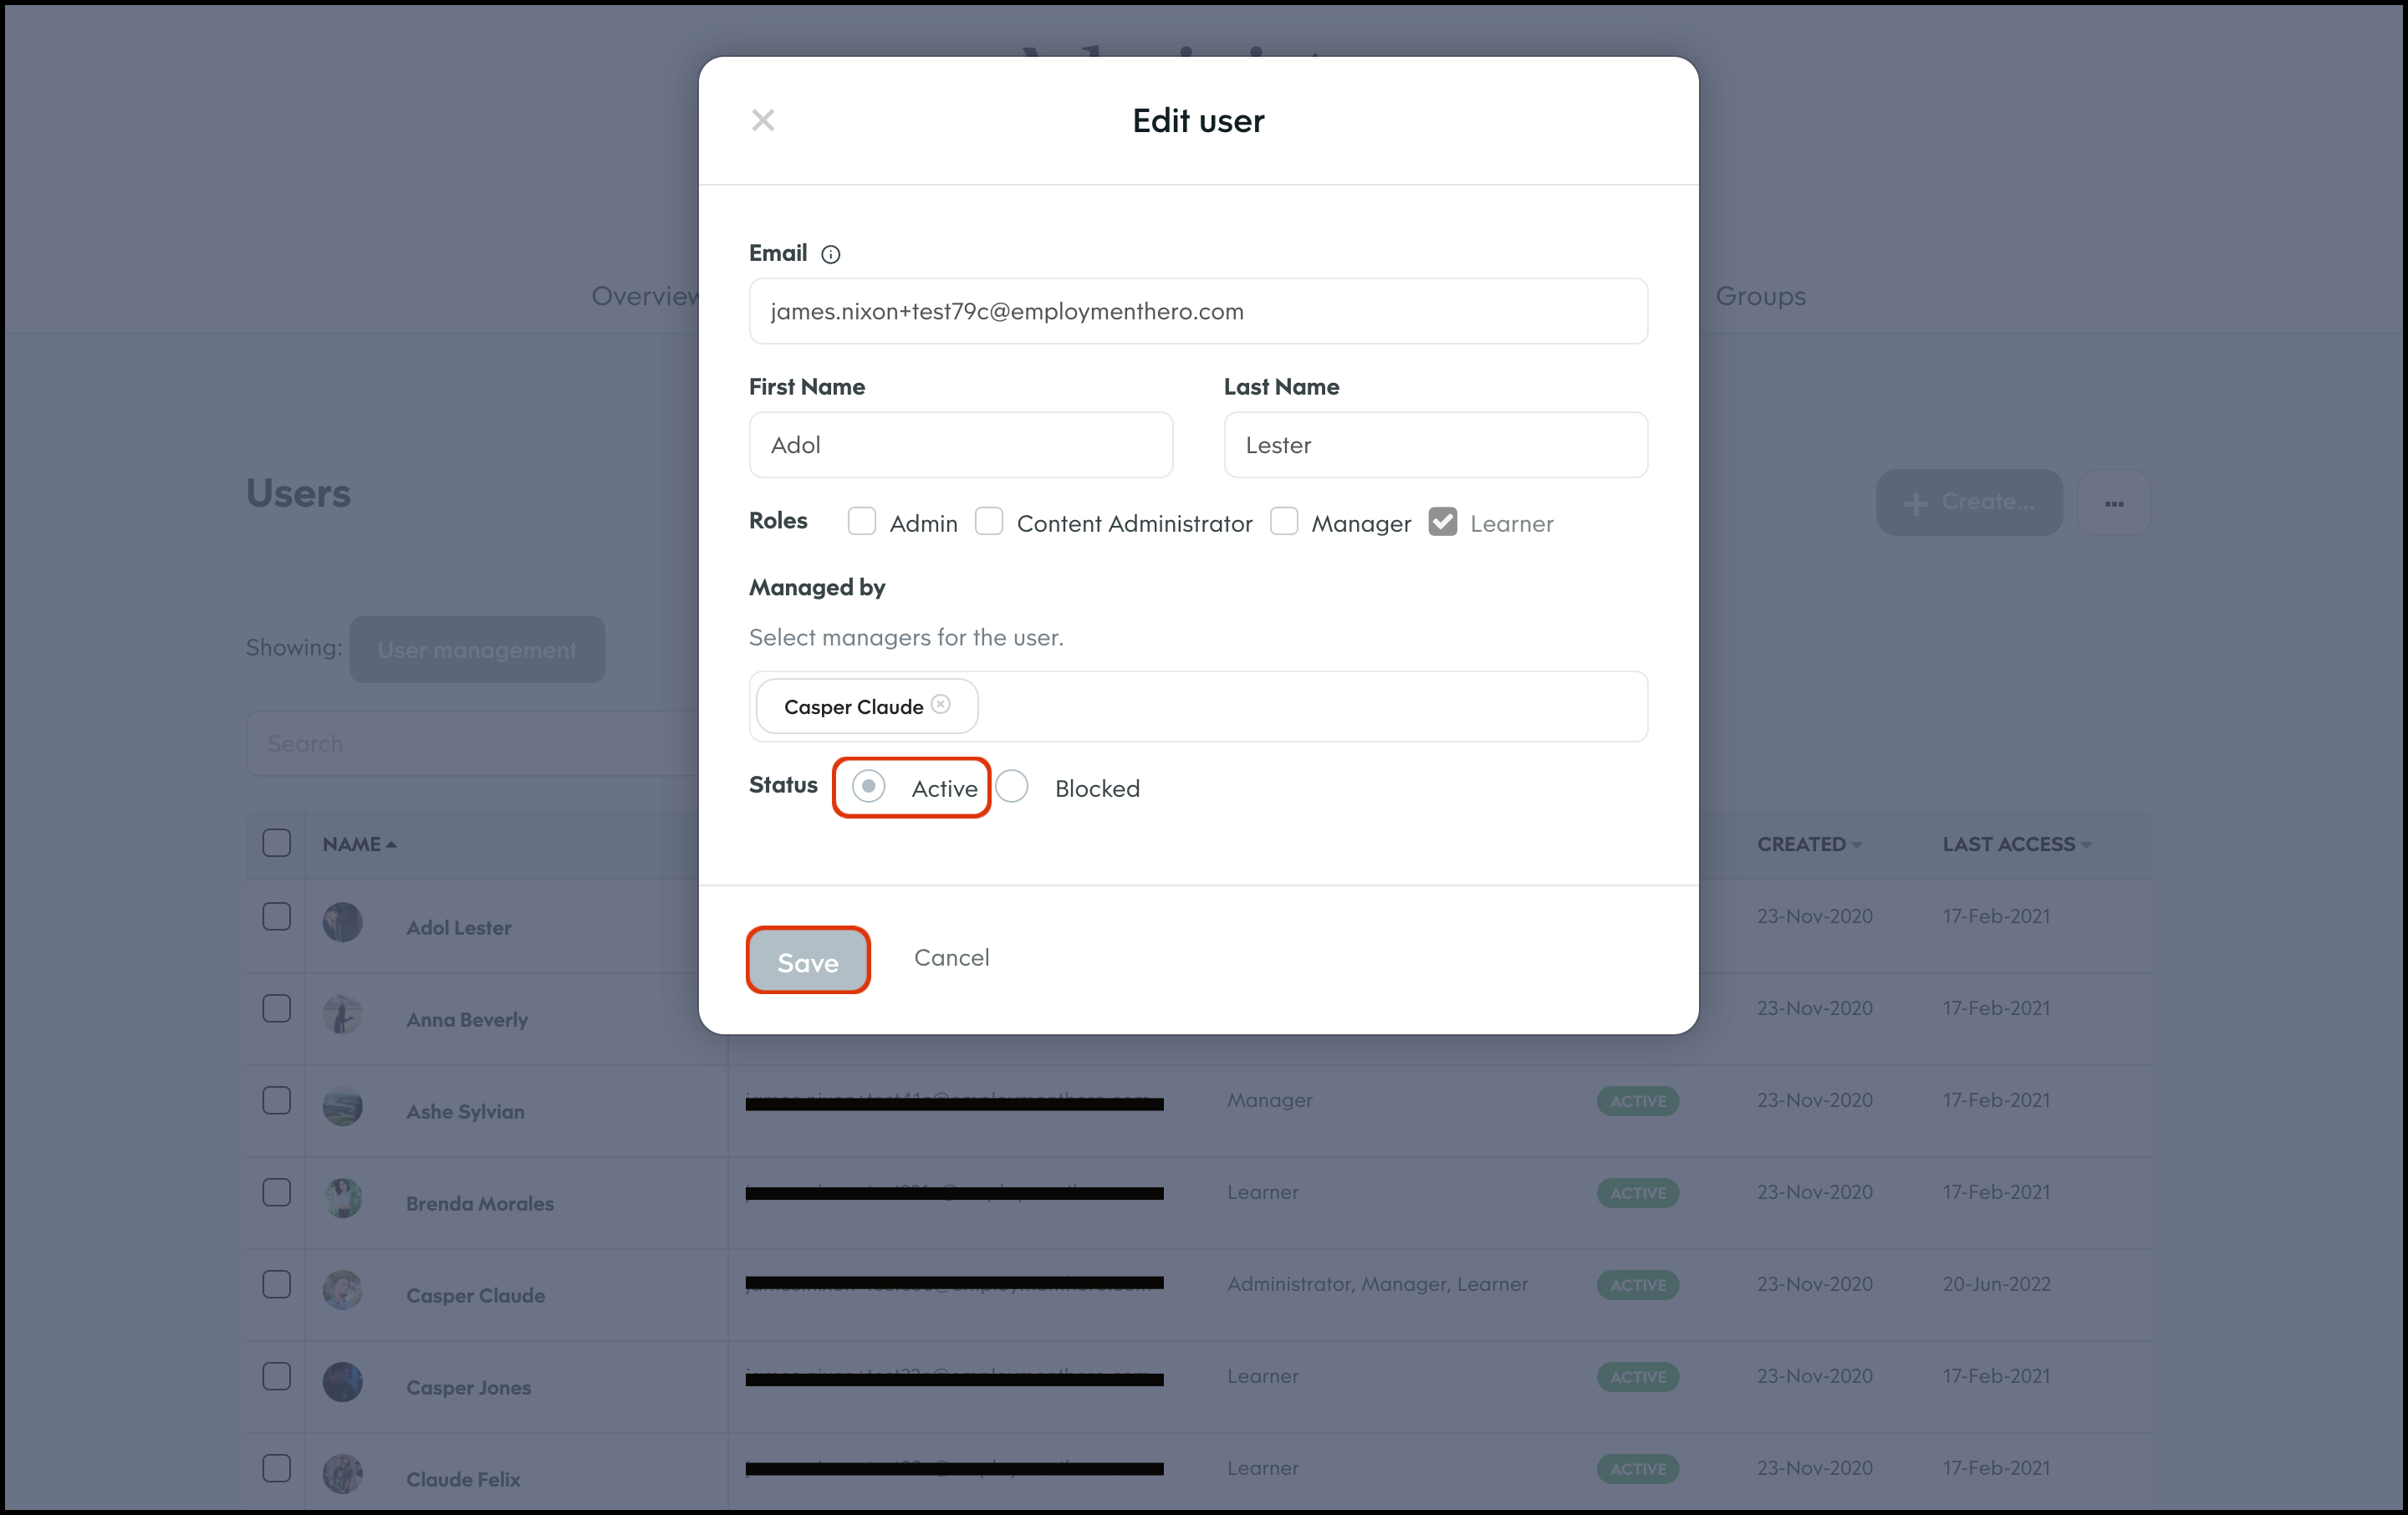
Task: Sort by the LAST ACCESS column
Action: (2017, 844)
